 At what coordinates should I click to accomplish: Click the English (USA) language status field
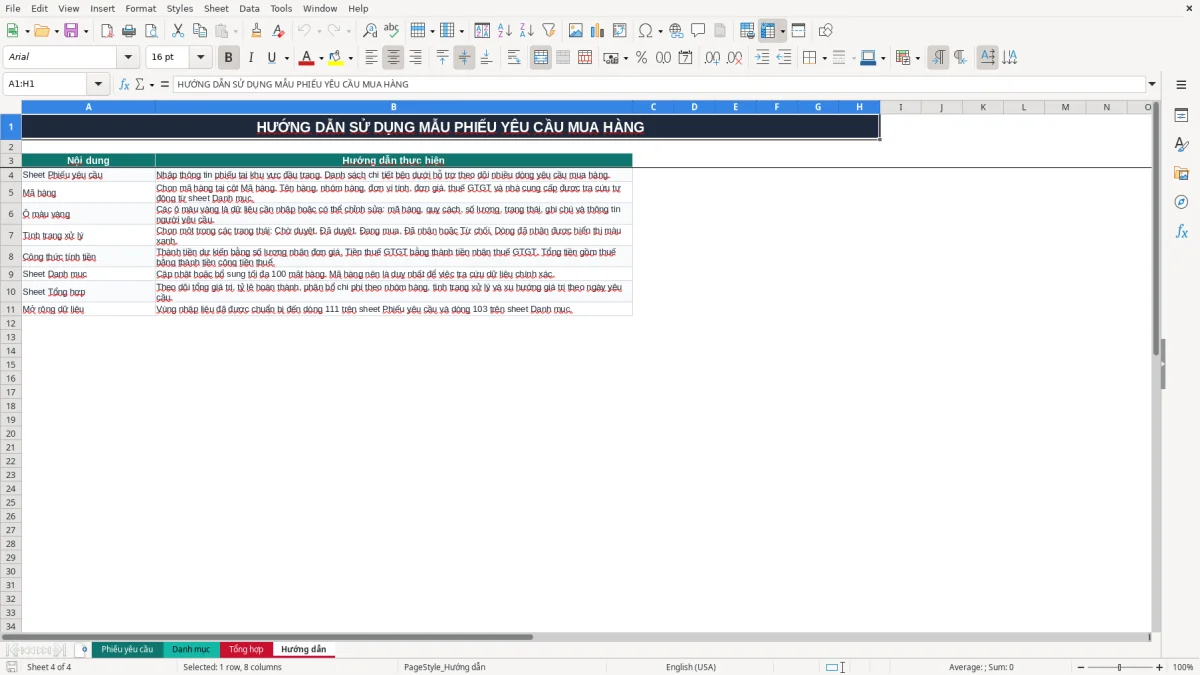(x=691, y=667)
